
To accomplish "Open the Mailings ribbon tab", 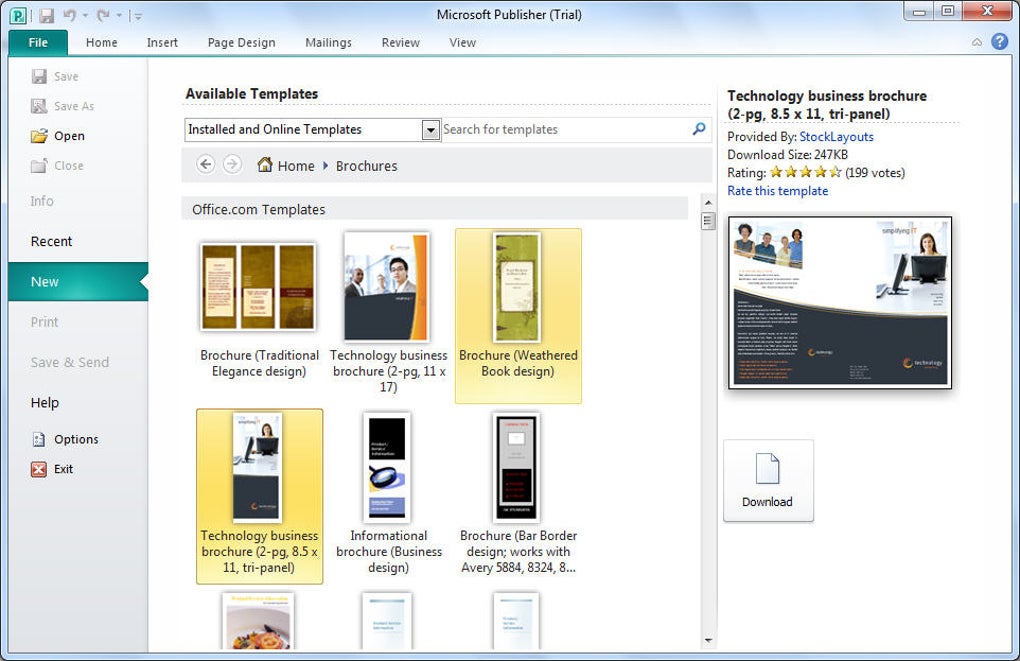I will click(x=328, y=43).
